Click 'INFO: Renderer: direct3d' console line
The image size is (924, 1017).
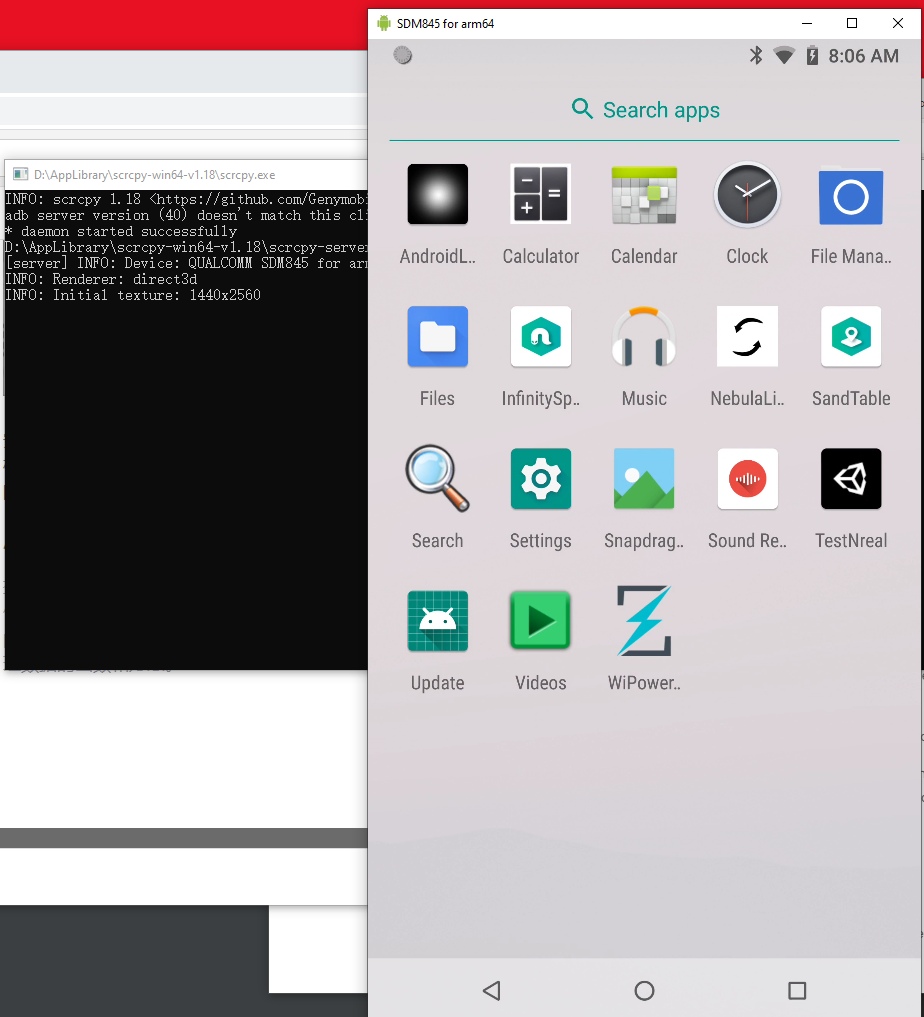101,279
